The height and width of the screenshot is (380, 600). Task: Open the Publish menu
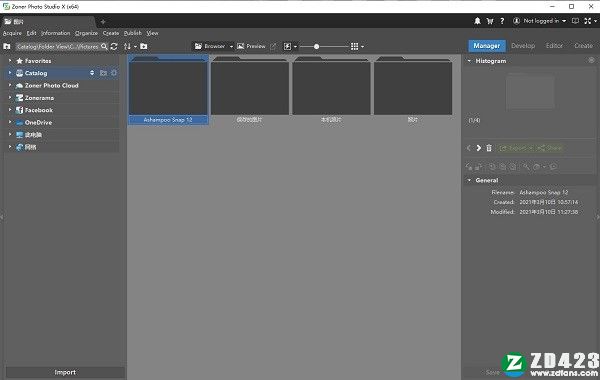[x=132, y=33]
